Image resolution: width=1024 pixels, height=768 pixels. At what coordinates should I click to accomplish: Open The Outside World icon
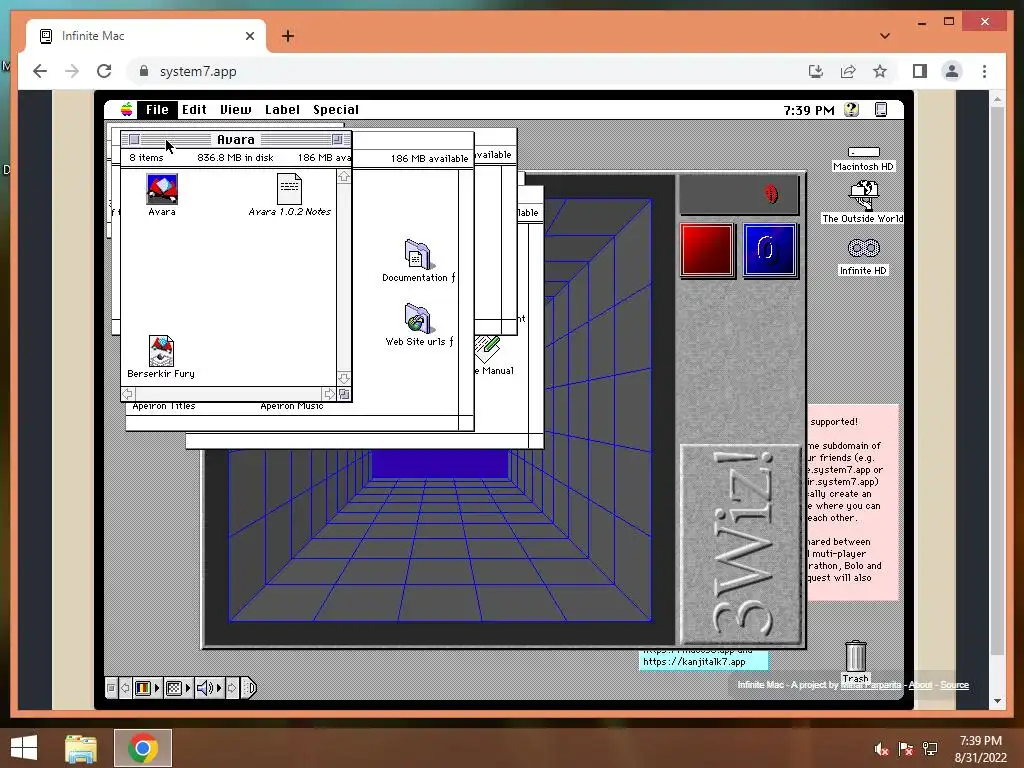[x=863, y=195]
